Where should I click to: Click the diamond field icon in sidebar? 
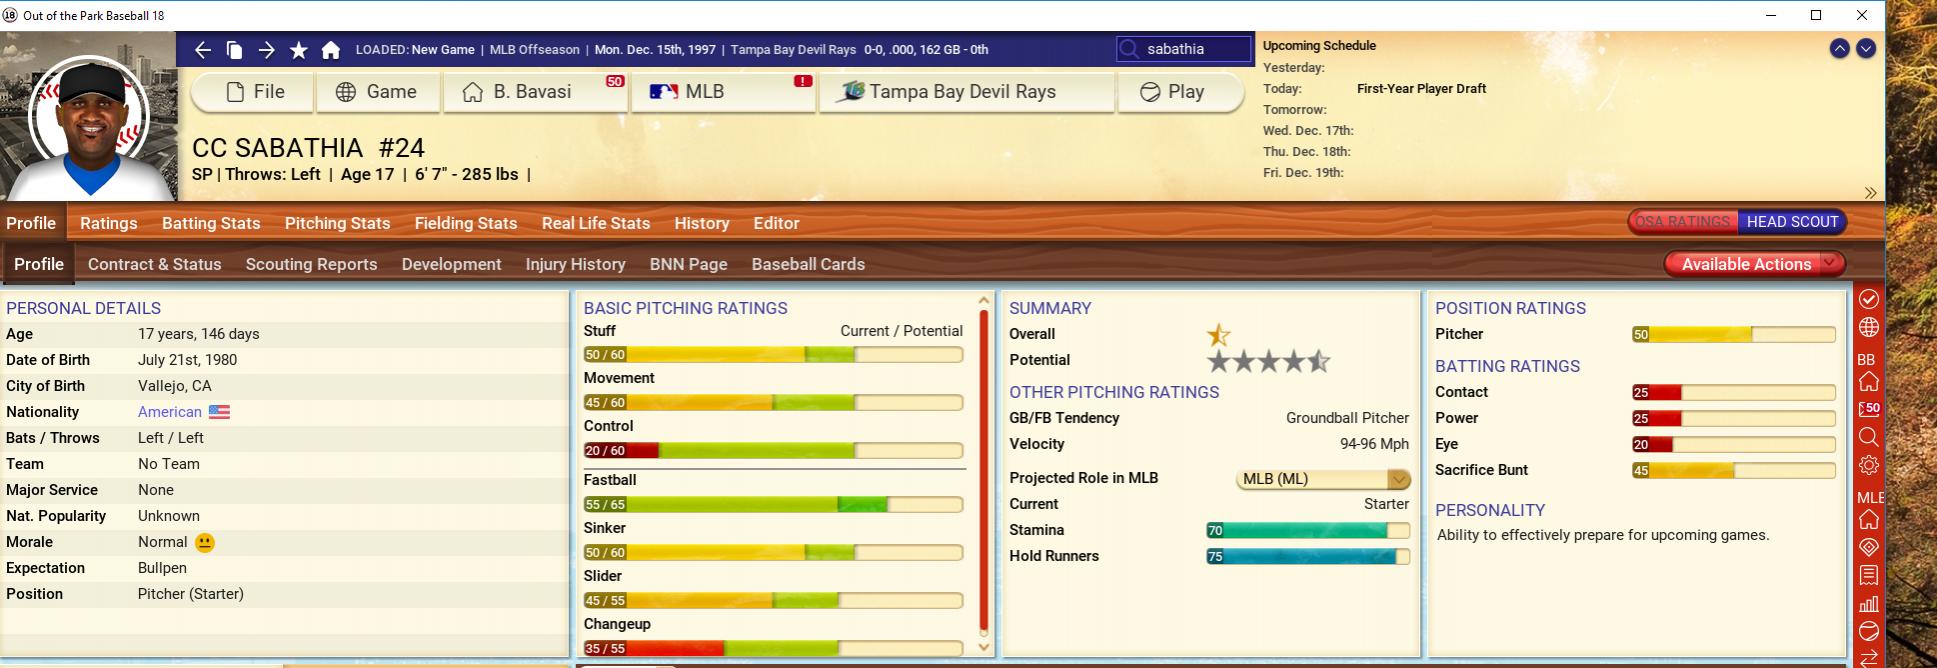(x=1868, y=547)
